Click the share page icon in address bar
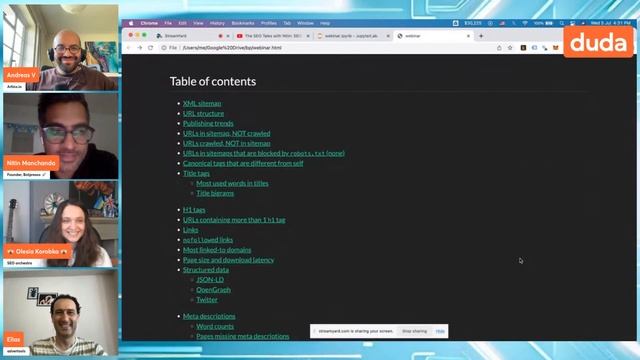 tap(499, 48)
